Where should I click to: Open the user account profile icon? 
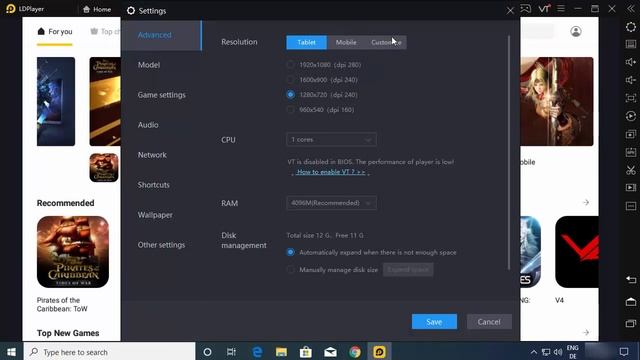pos(576,31)
